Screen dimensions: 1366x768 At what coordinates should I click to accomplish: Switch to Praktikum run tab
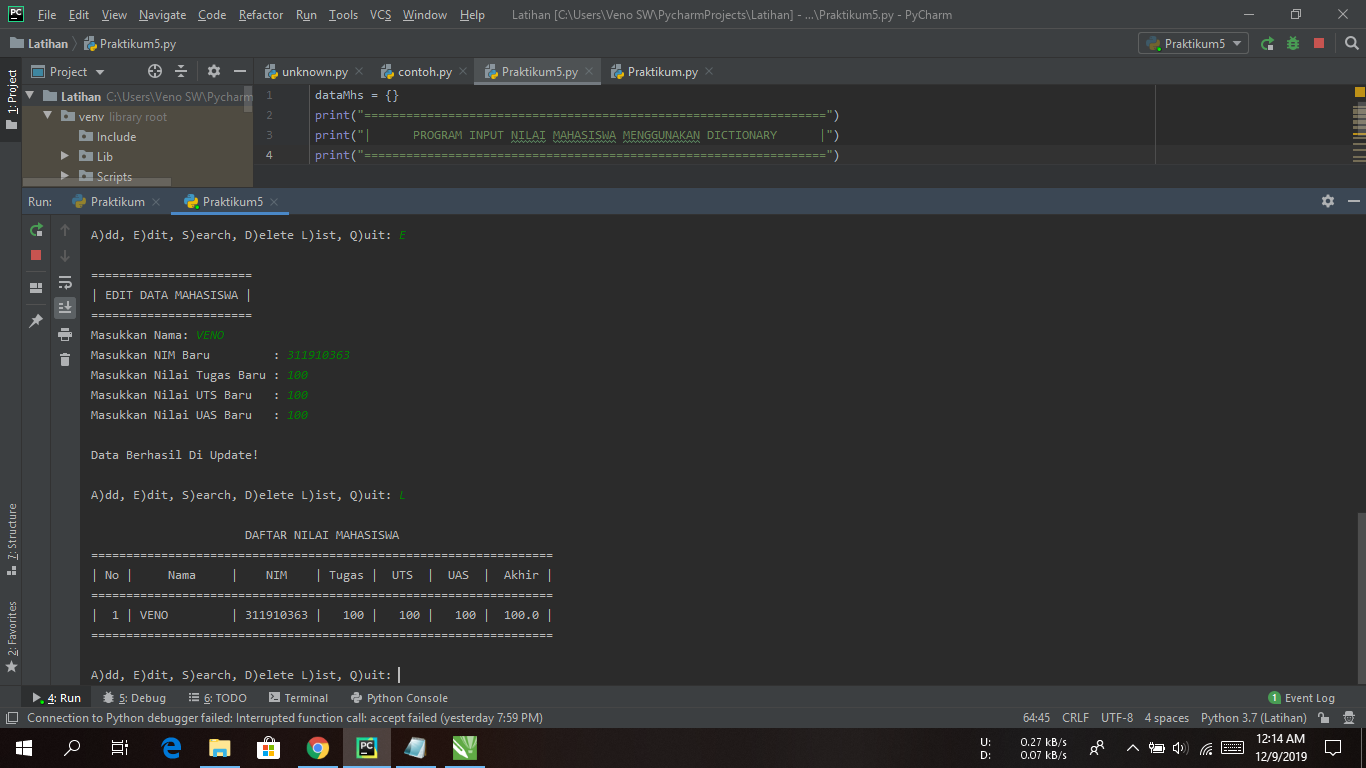[117, 201]
